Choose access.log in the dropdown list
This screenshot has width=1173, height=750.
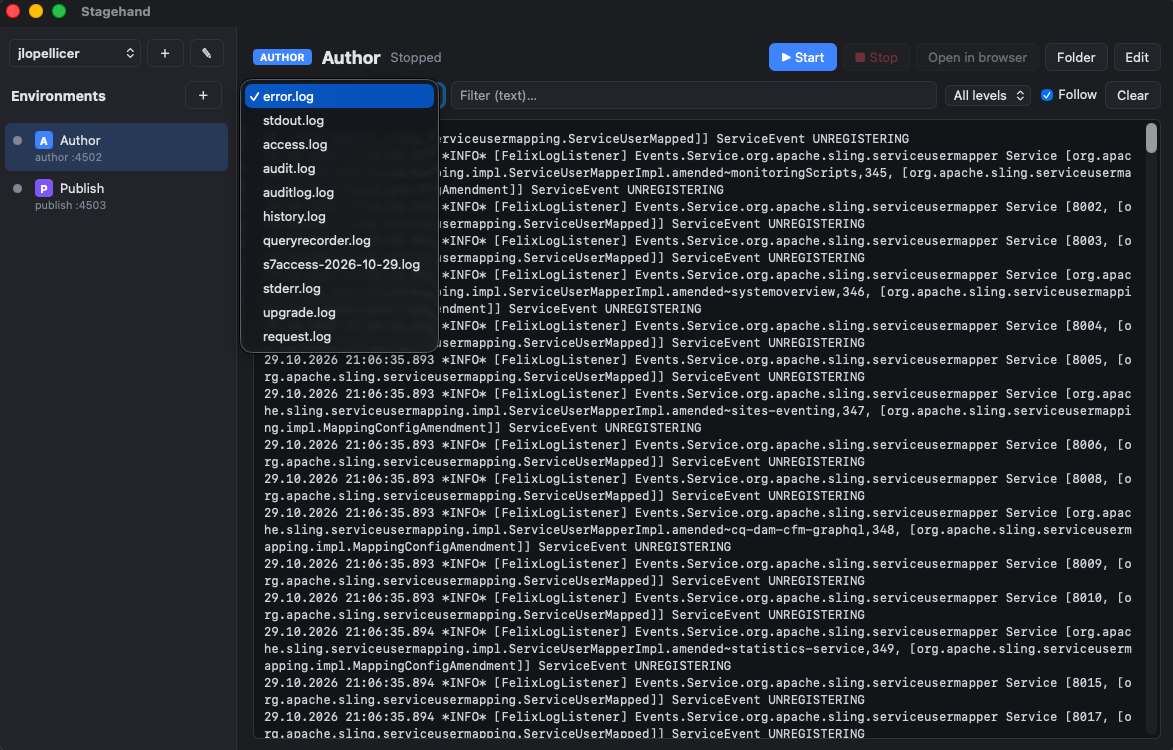click(340, 144)
